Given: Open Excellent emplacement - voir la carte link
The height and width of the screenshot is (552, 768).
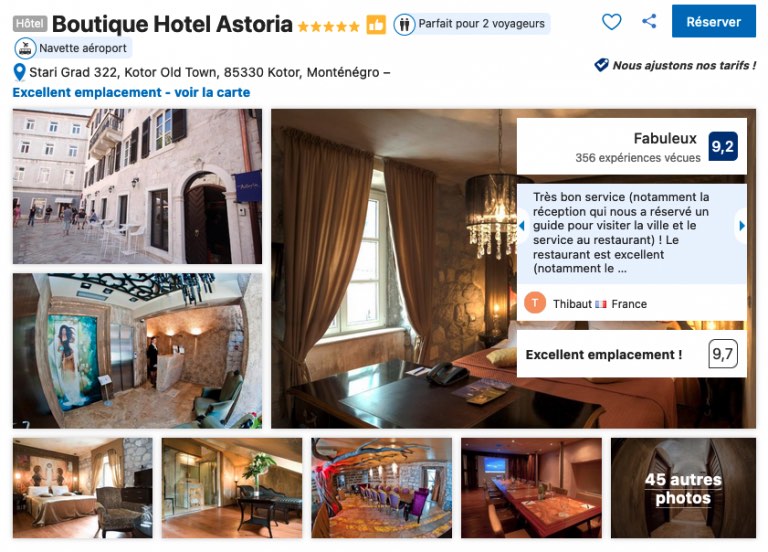Looking at the screenshot, I should (x=131, y=93).
